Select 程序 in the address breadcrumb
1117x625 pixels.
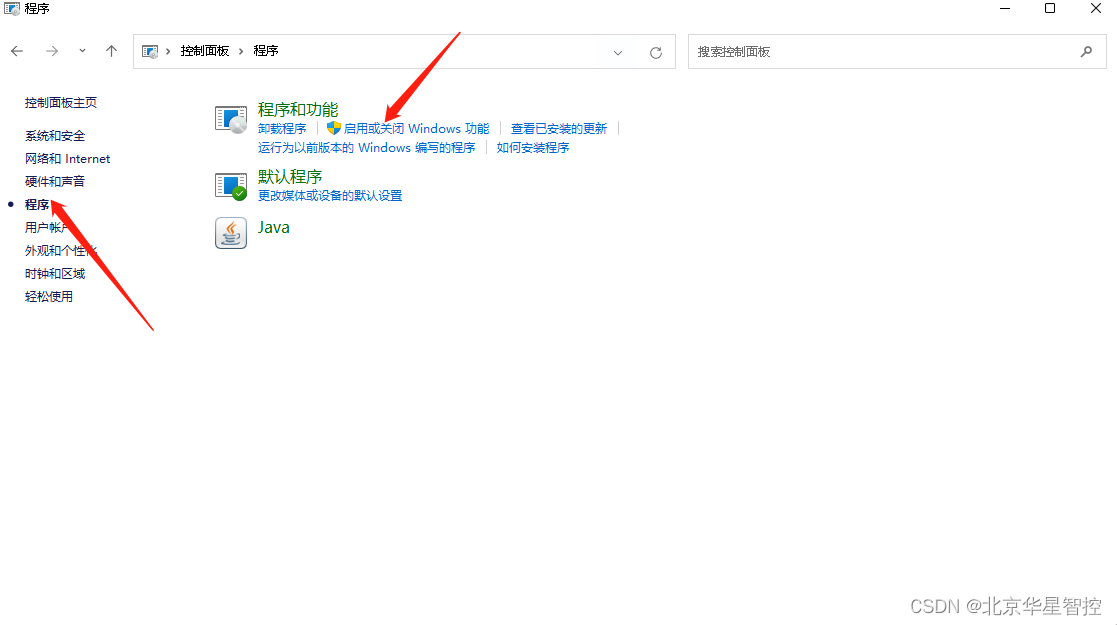tap(266, 51)
